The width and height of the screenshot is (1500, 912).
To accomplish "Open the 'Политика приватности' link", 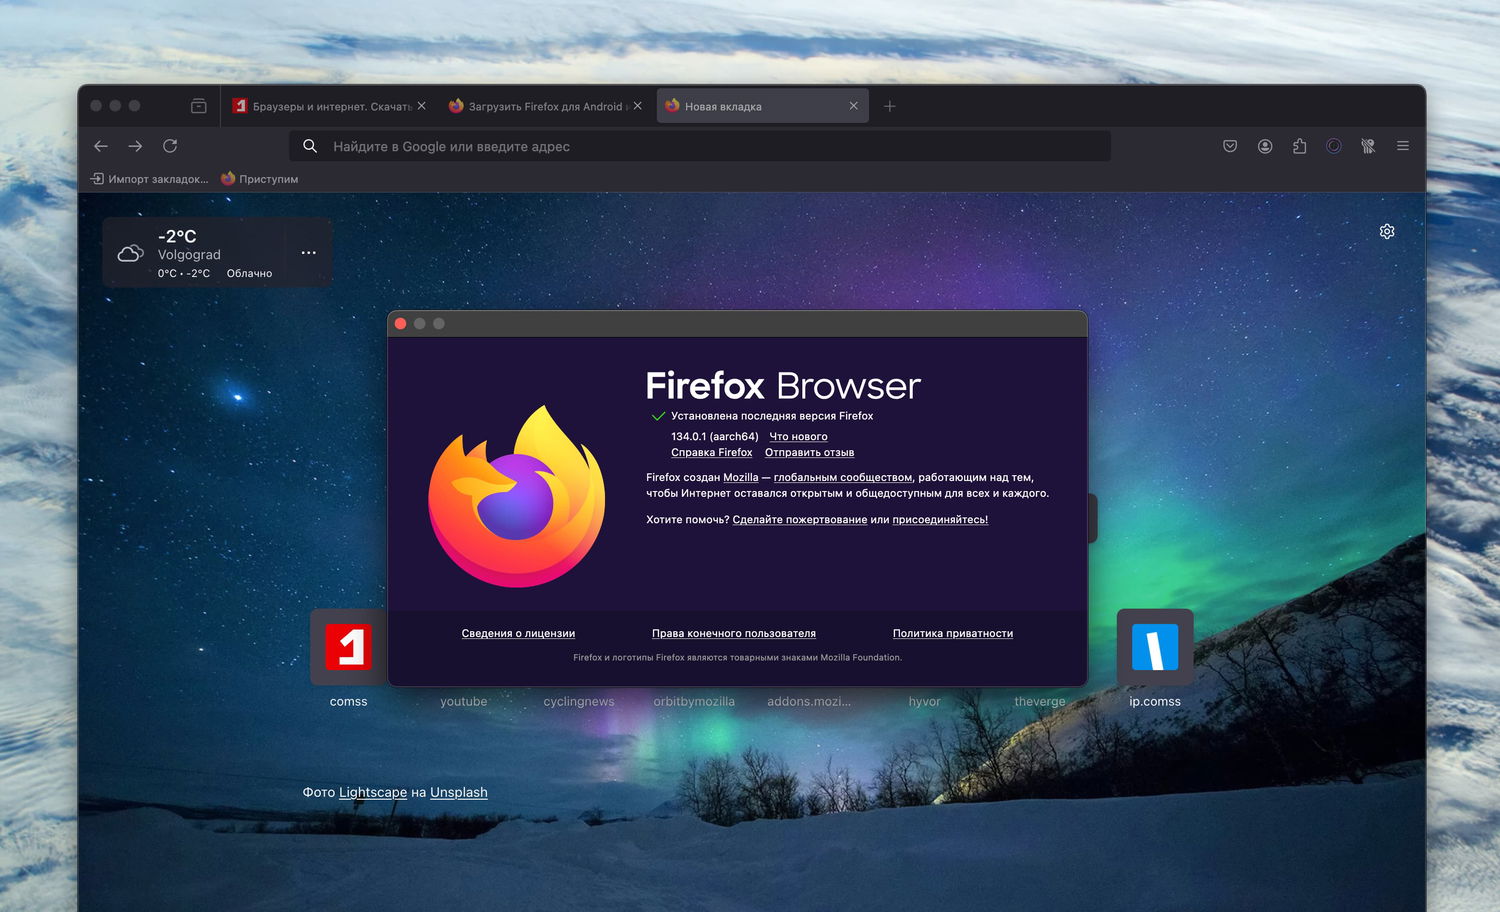I will [x=953, y=634].
